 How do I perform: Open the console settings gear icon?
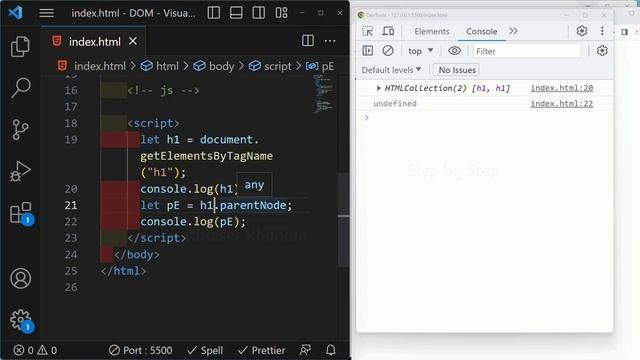pos(602,51)
